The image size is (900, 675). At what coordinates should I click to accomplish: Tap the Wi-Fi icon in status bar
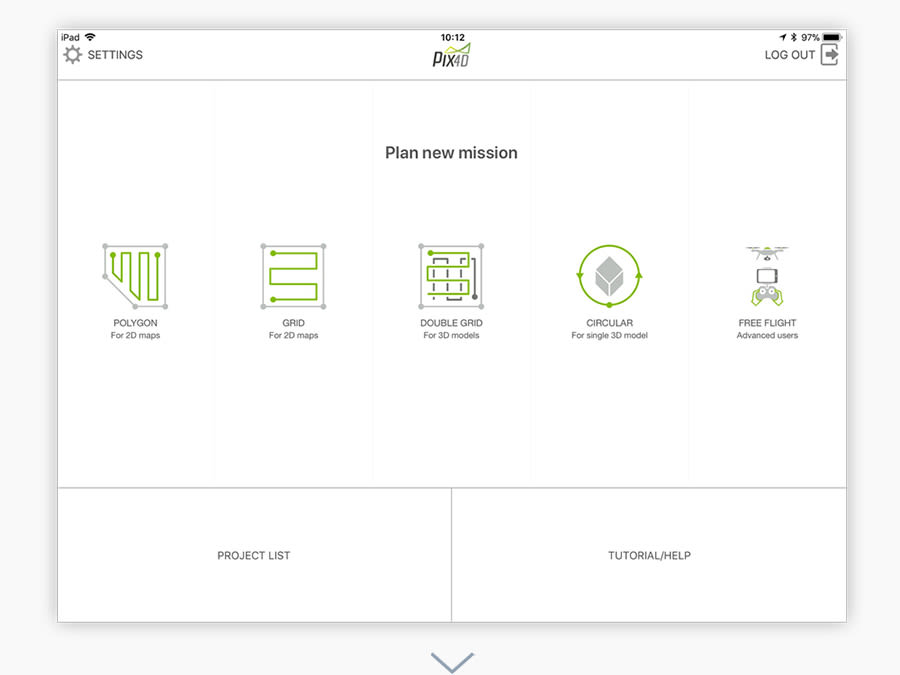pyautogui.click(x=90, y=37)
